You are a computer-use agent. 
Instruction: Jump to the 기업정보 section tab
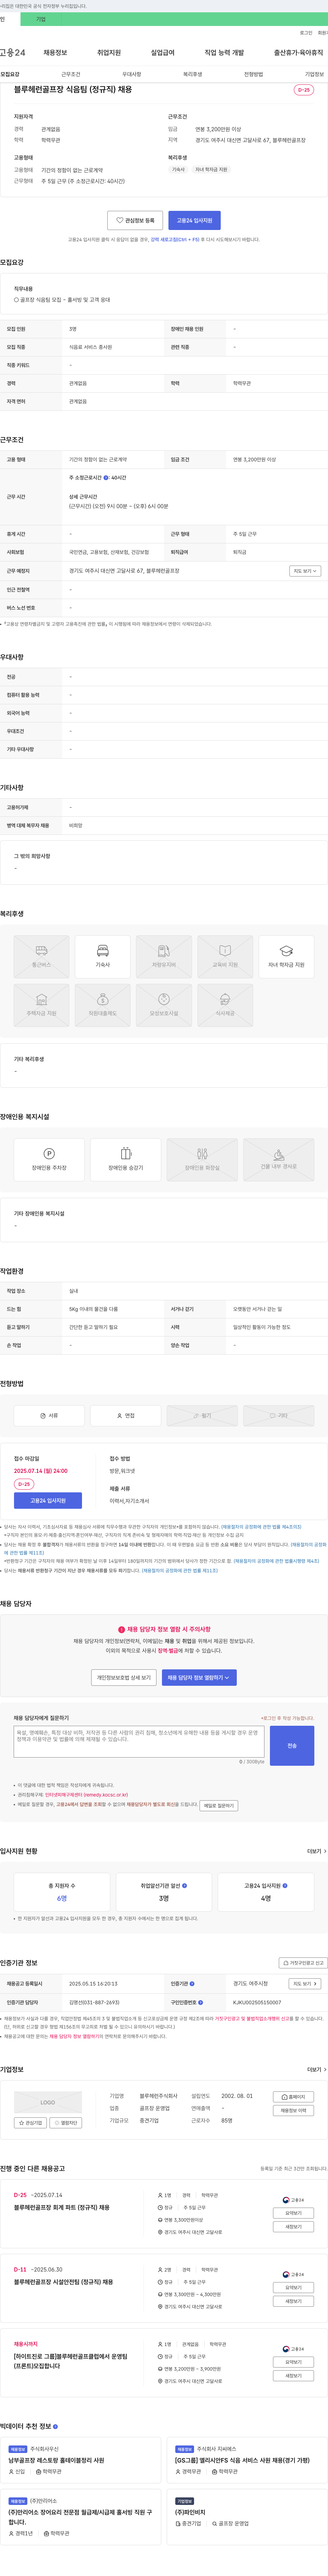314,74
